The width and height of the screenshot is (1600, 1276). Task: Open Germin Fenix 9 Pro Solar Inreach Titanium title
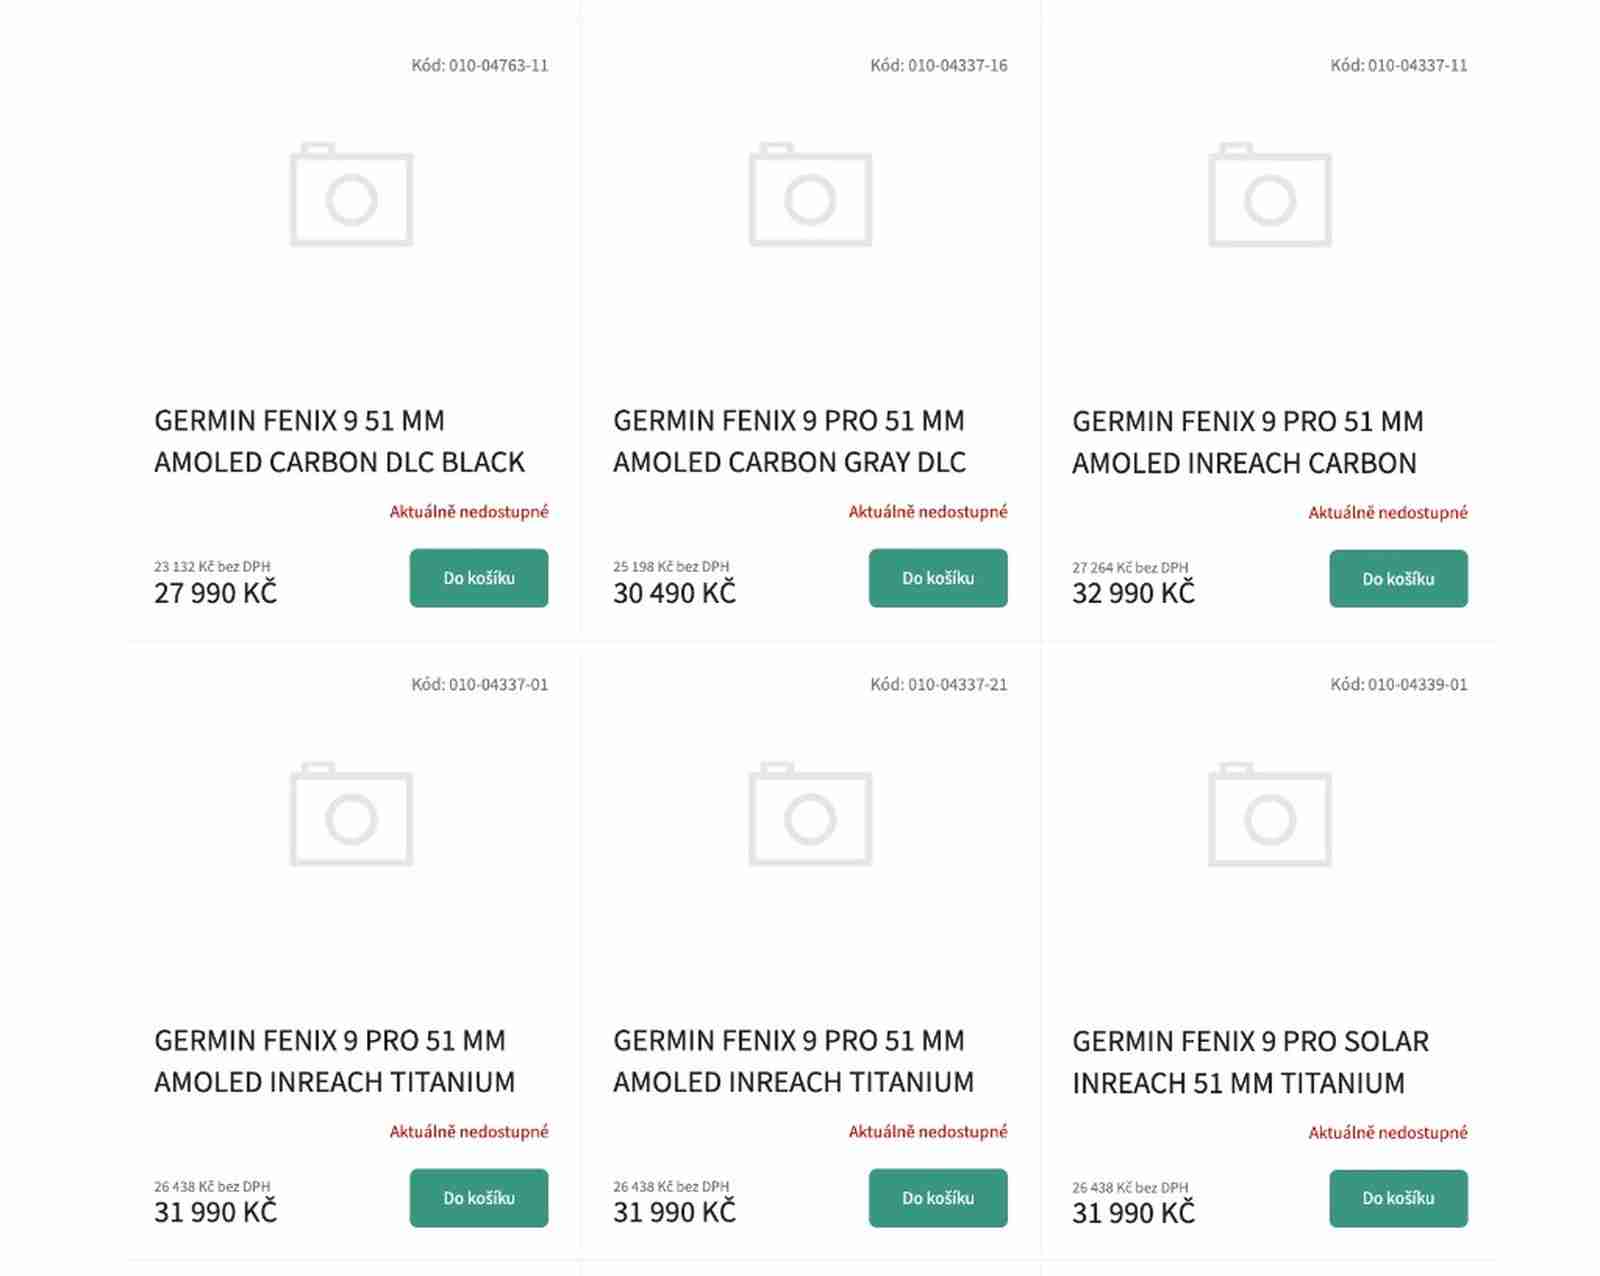[1250, 1062]
